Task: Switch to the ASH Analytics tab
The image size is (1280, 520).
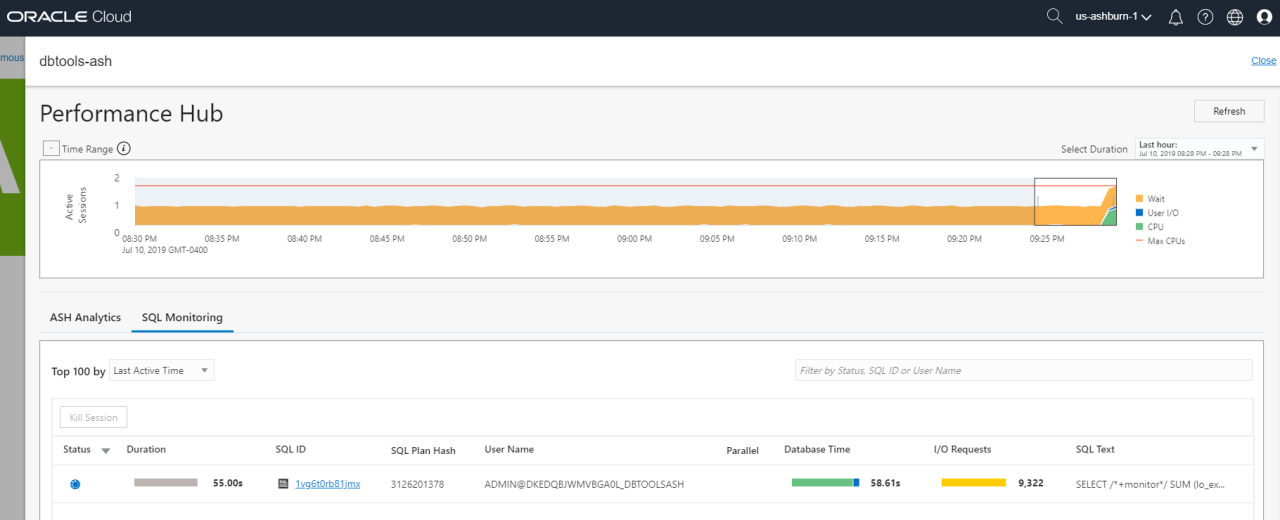Action: click(85, 317)
